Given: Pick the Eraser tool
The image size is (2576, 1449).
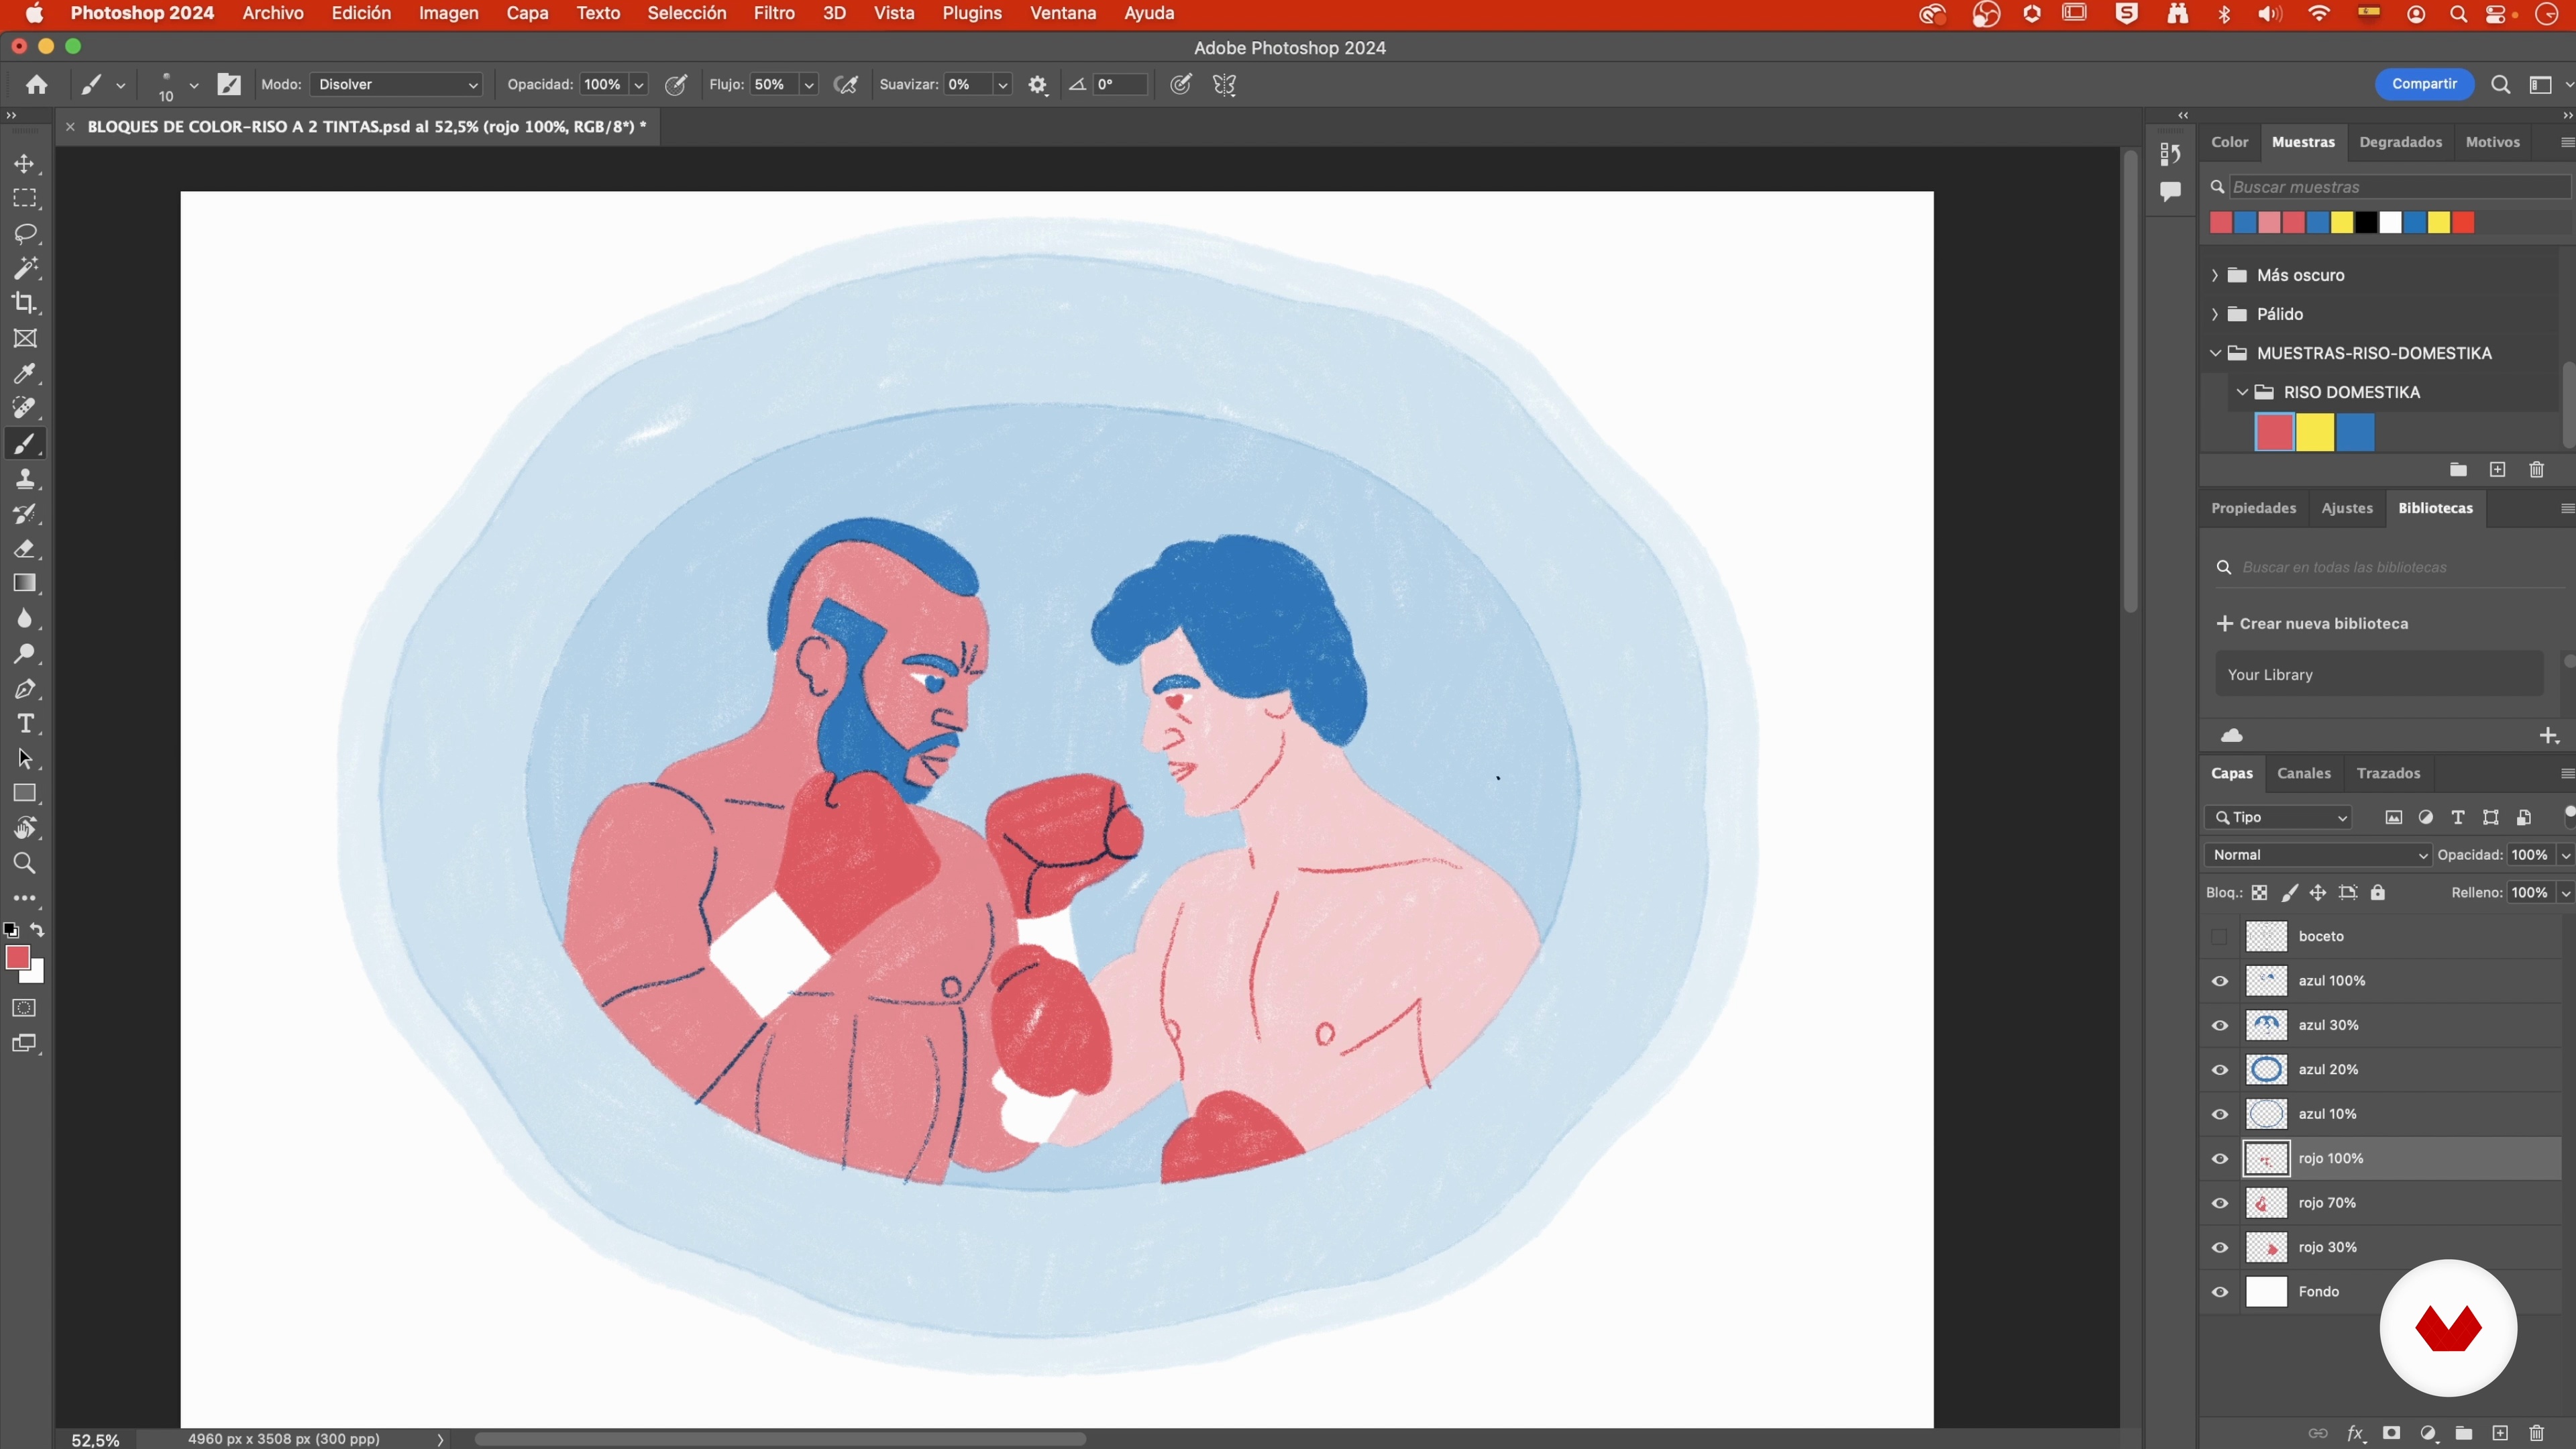Looking at the screenshot, I should click(25, 549).
